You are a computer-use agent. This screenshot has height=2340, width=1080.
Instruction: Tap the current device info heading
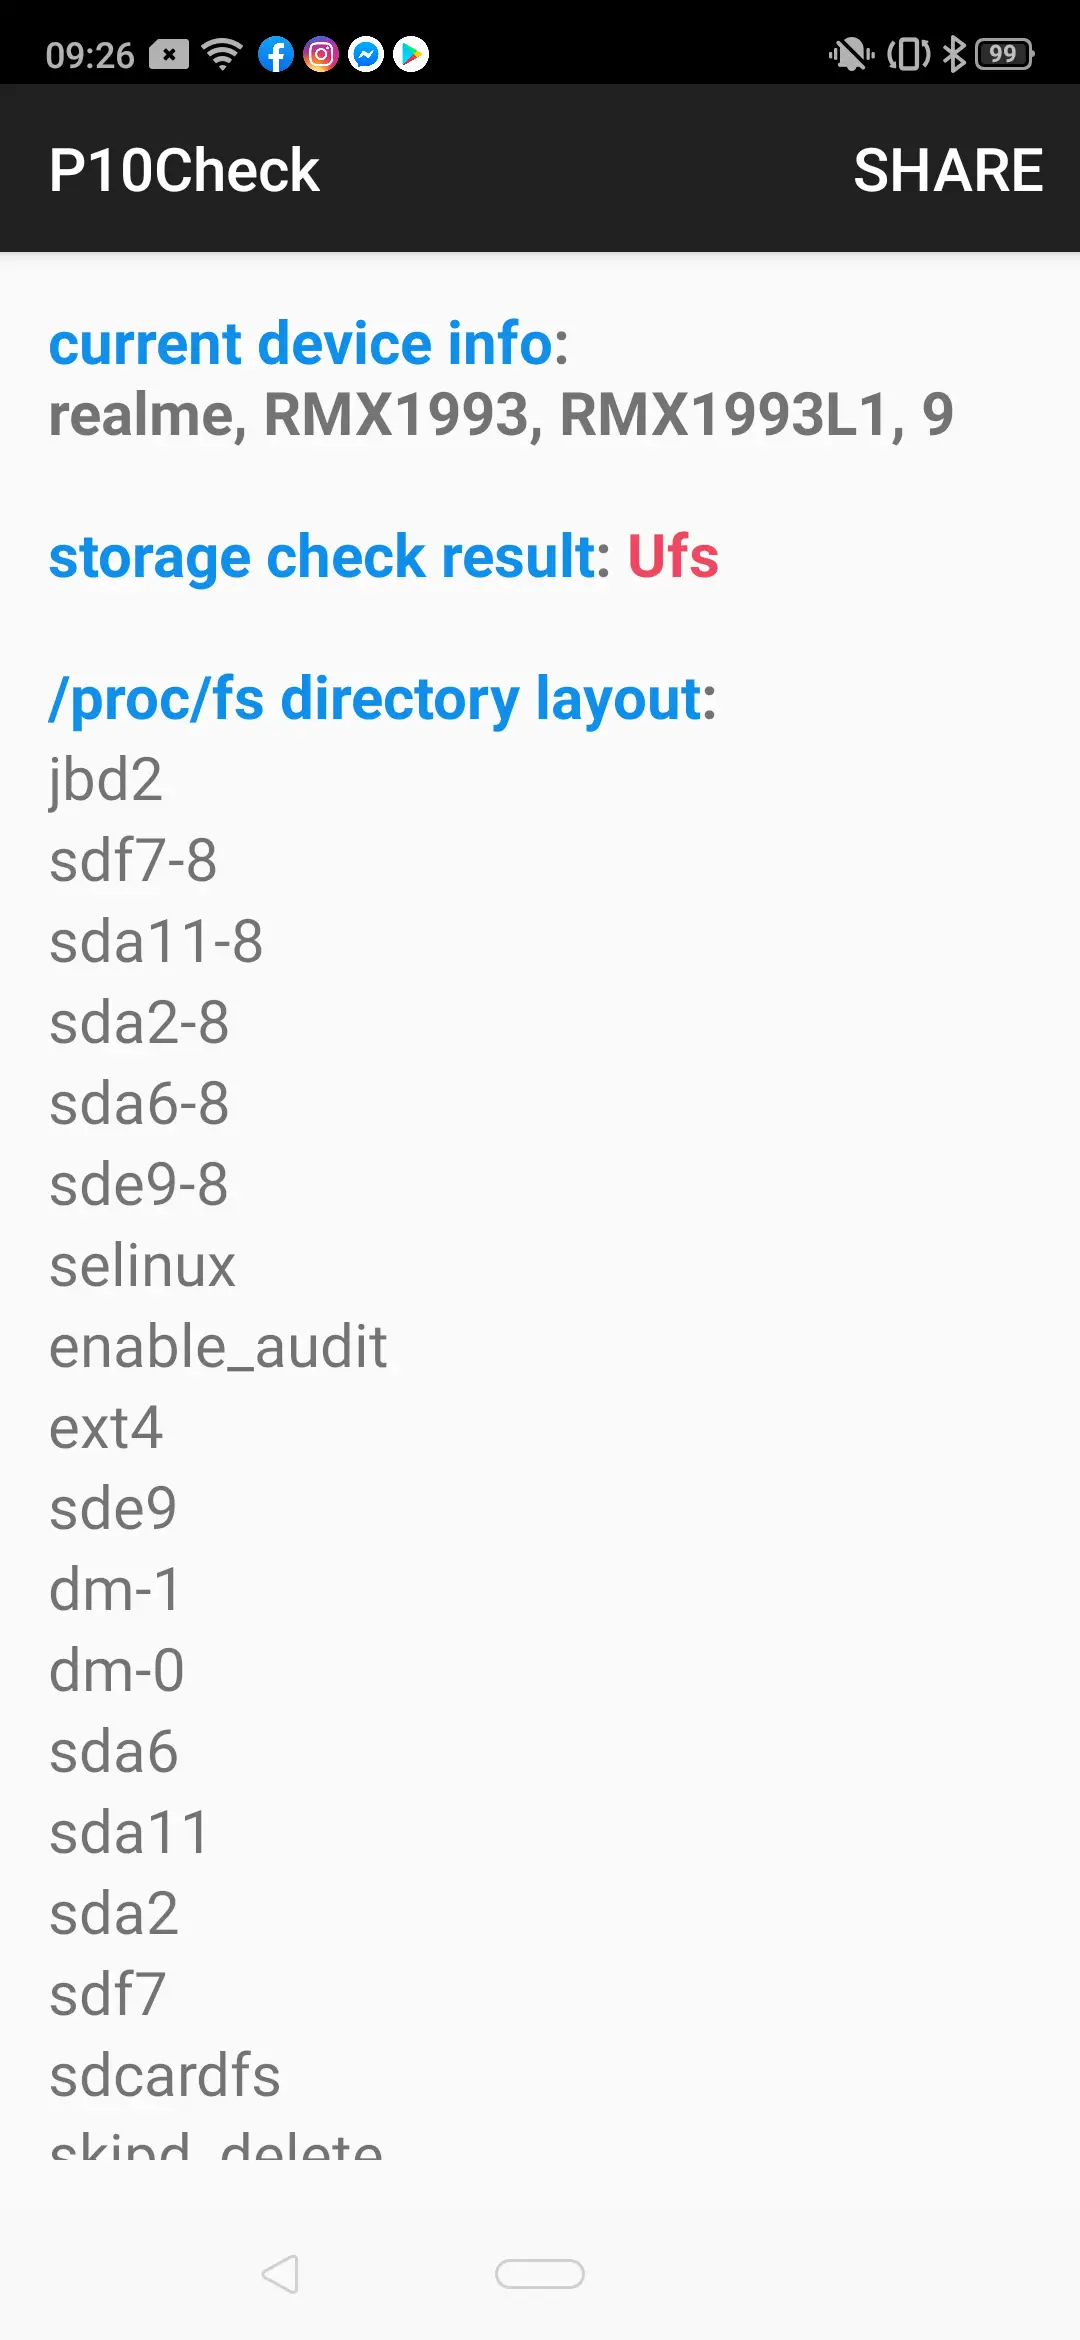point(309,344)
